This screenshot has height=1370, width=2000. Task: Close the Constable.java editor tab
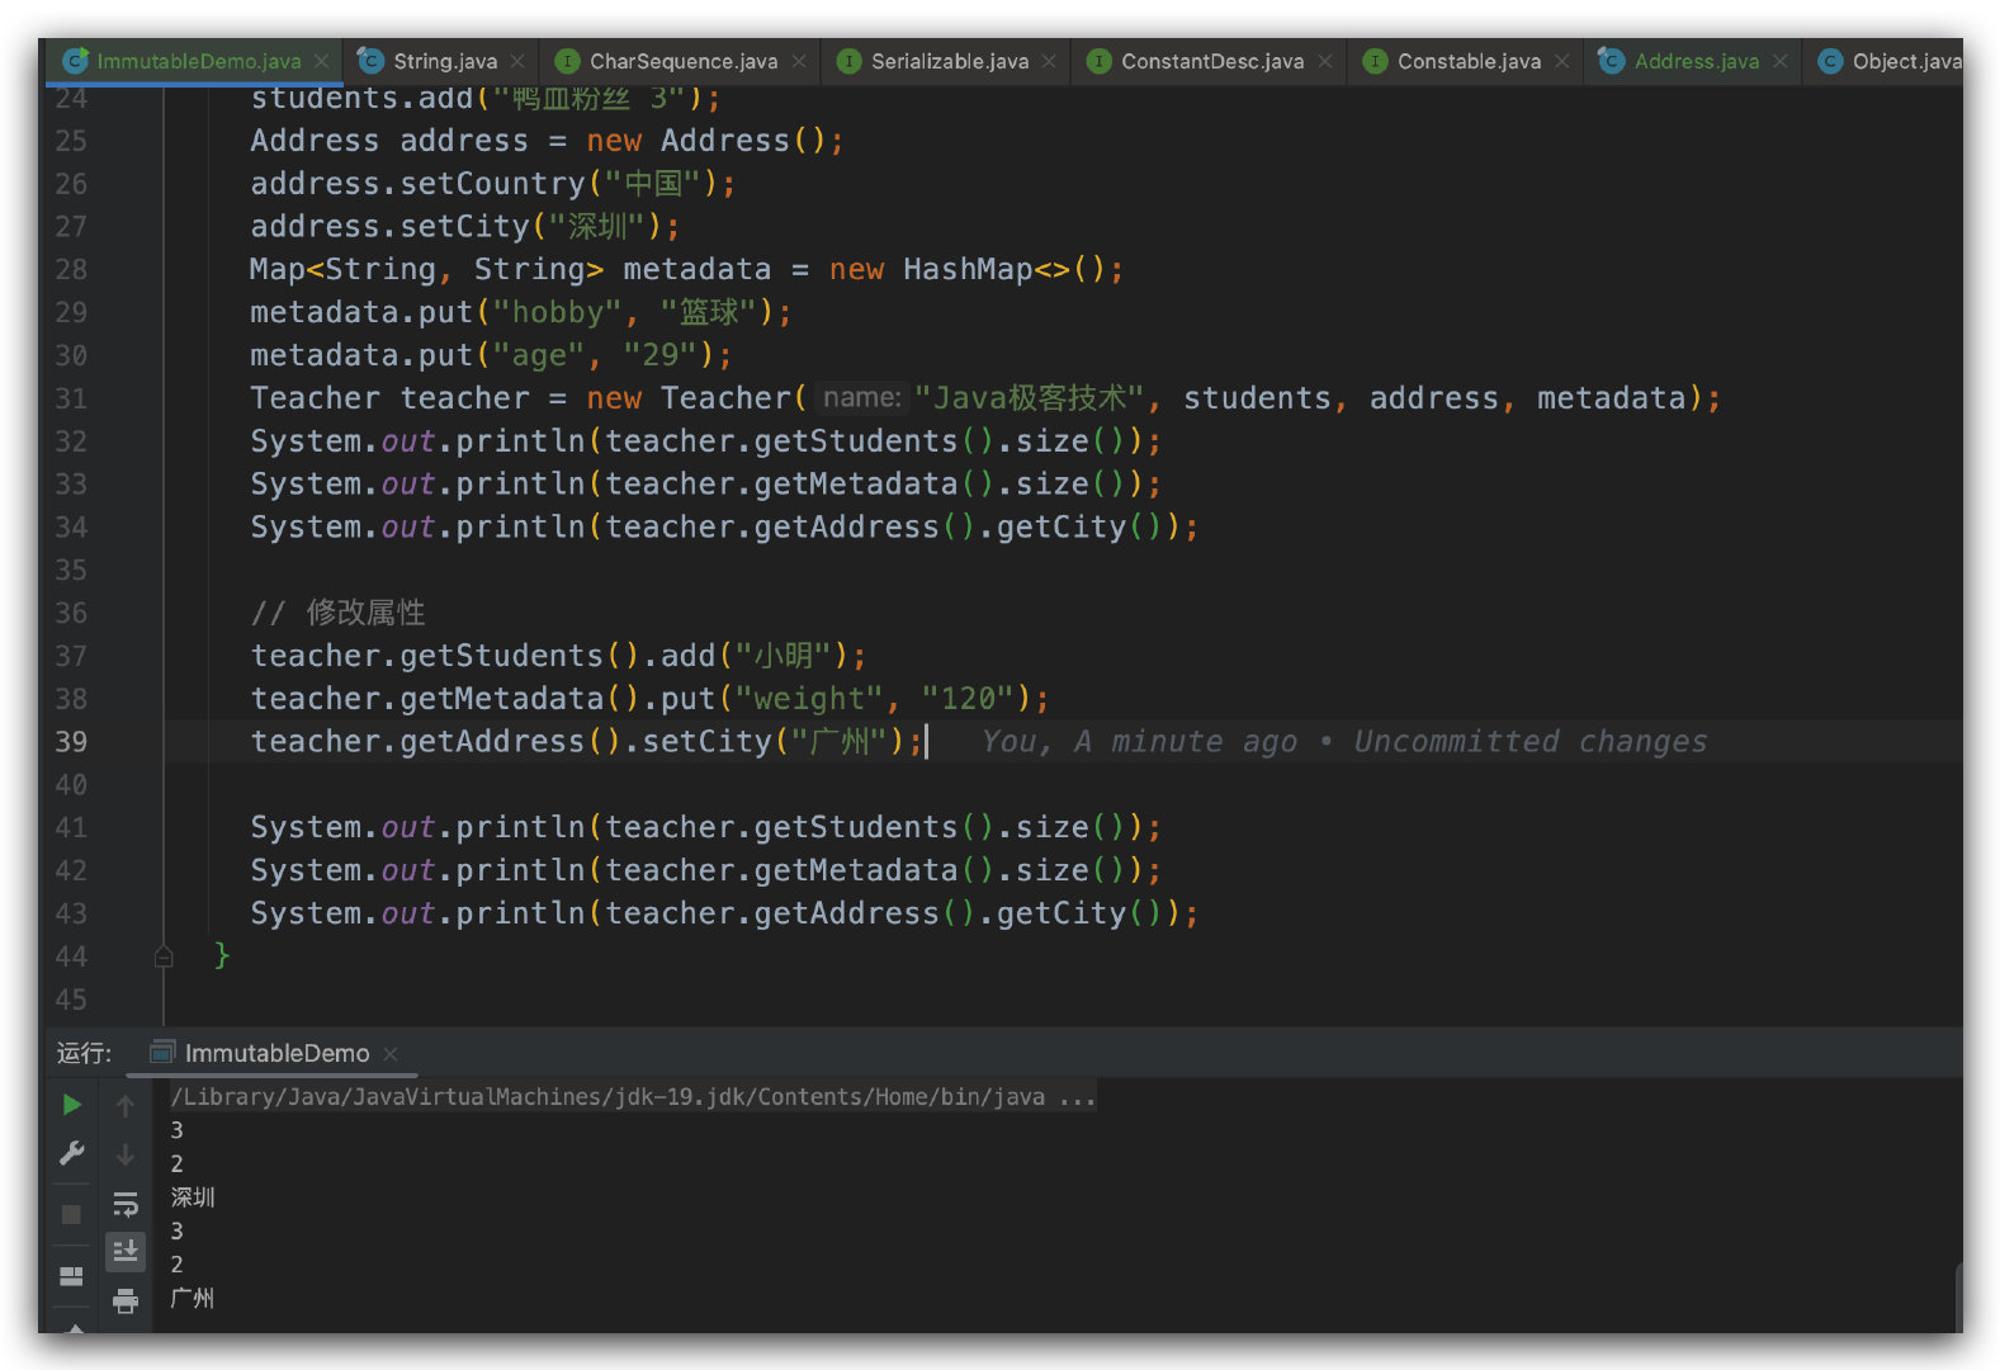[x=1561, y=61]
